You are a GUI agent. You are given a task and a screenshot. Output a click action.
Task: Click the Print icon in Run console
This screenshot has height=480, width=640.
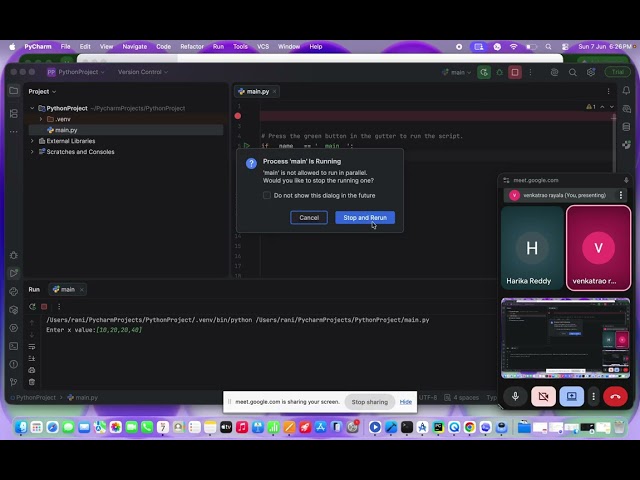(x=32, y=370)
